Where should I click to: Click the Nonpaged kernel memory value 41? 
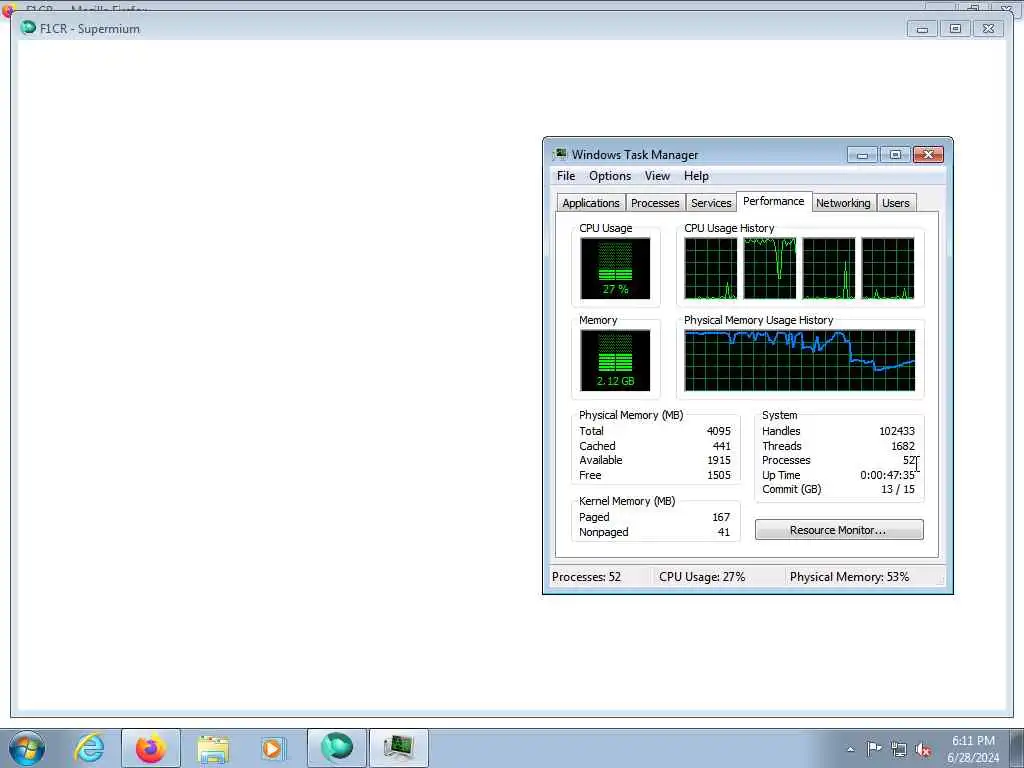pos(724,532)
